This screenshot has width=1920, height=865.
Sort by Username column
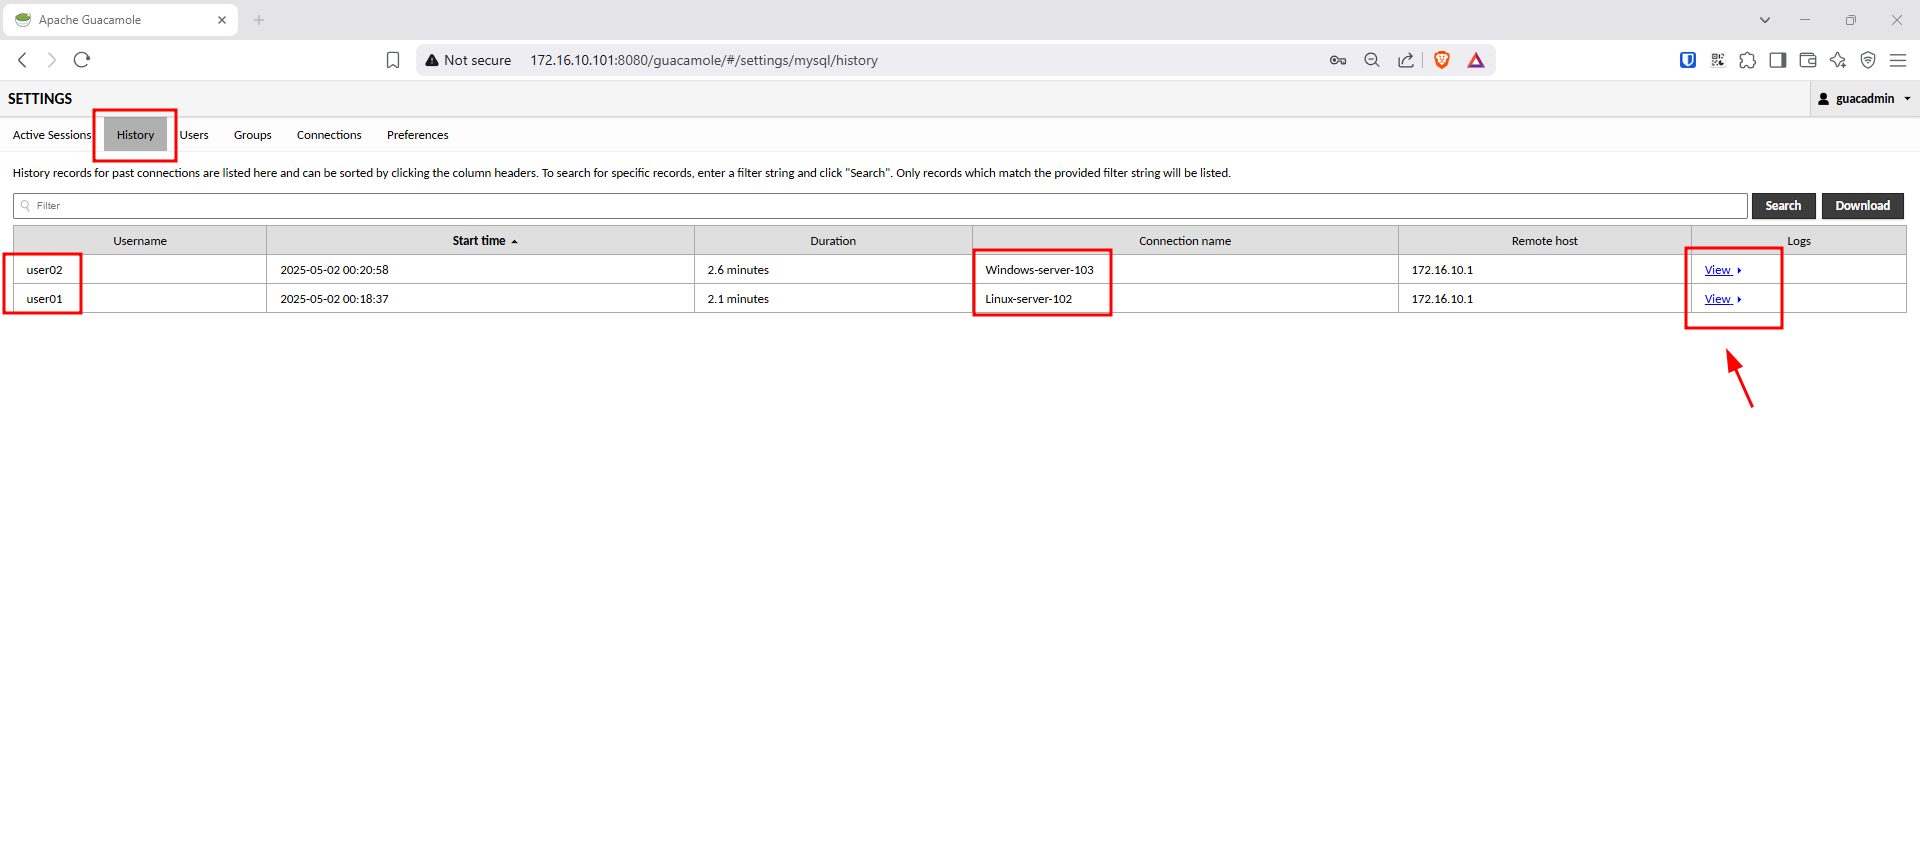140,241
